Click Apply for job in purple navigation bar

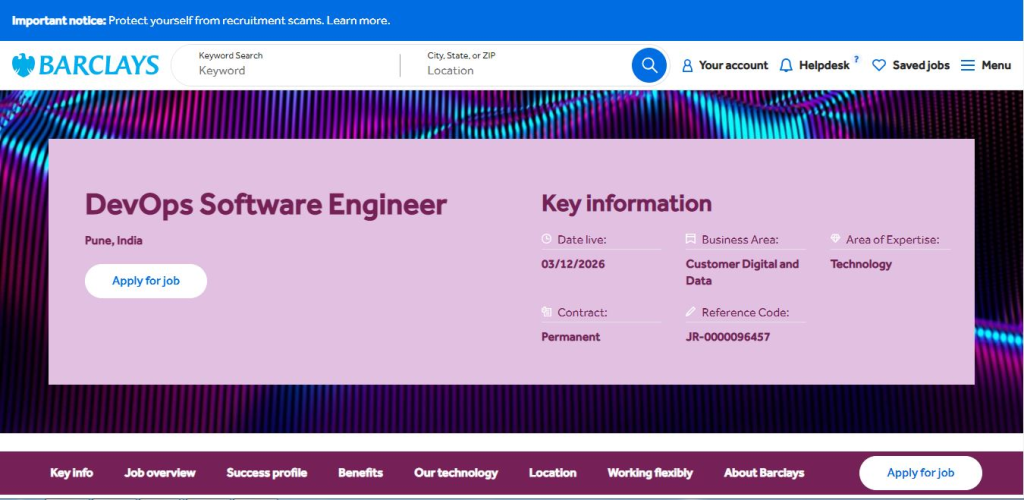[920, 473]
